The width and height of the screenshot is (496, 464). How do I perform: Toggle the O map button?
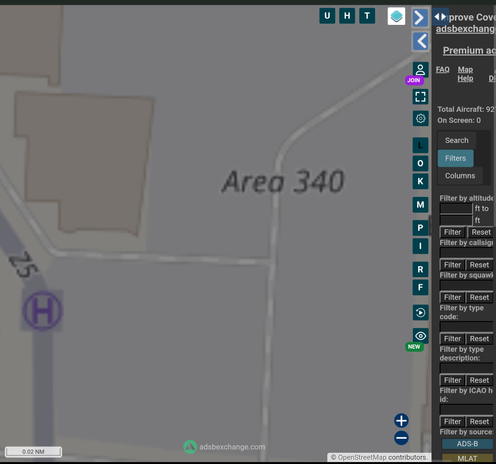[x=420, y=163]
